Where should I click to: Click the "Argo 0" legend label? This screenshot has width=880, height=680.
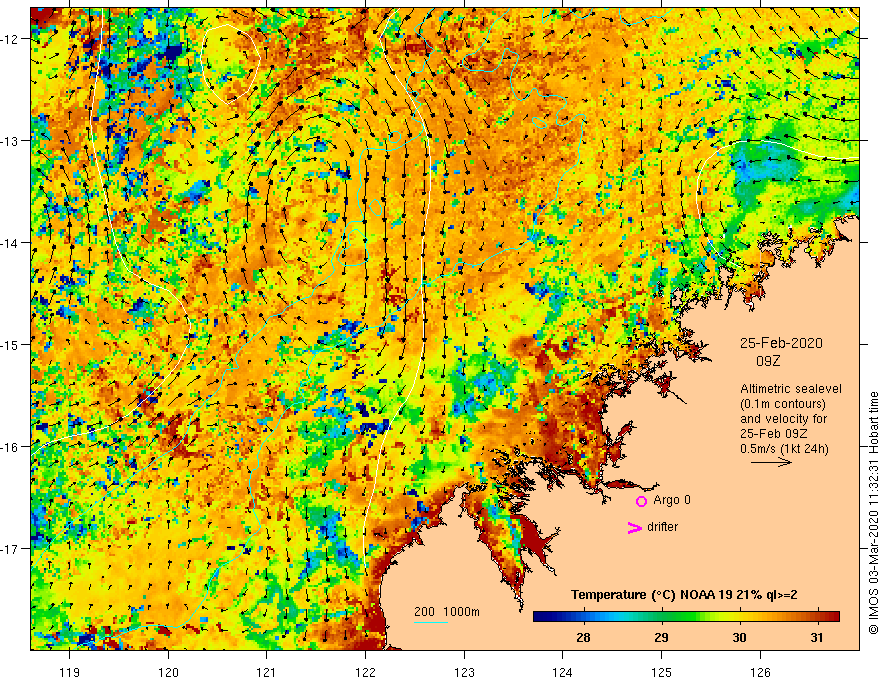[672, 500]
